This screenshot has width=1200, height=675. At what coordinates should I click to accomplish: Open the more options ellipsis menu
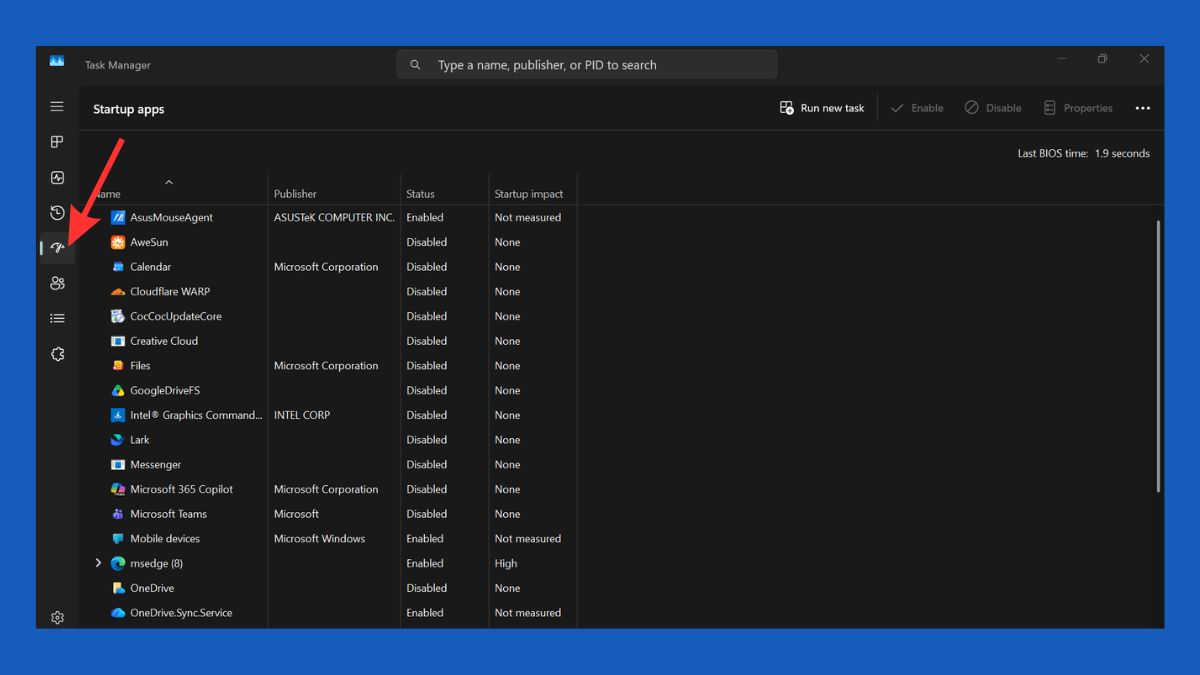click(1143, 108)
